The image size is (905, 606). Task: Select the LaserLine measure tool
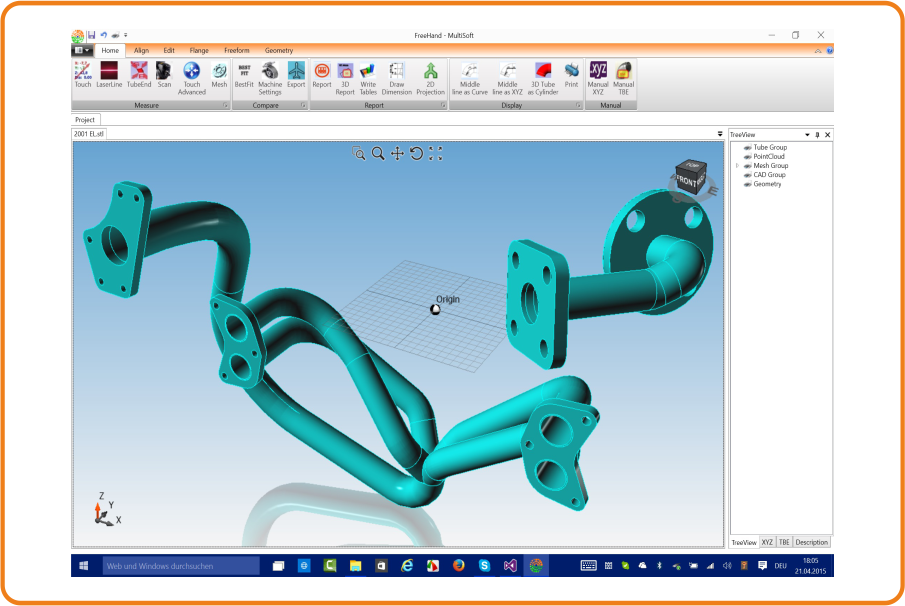pos(109,75)
